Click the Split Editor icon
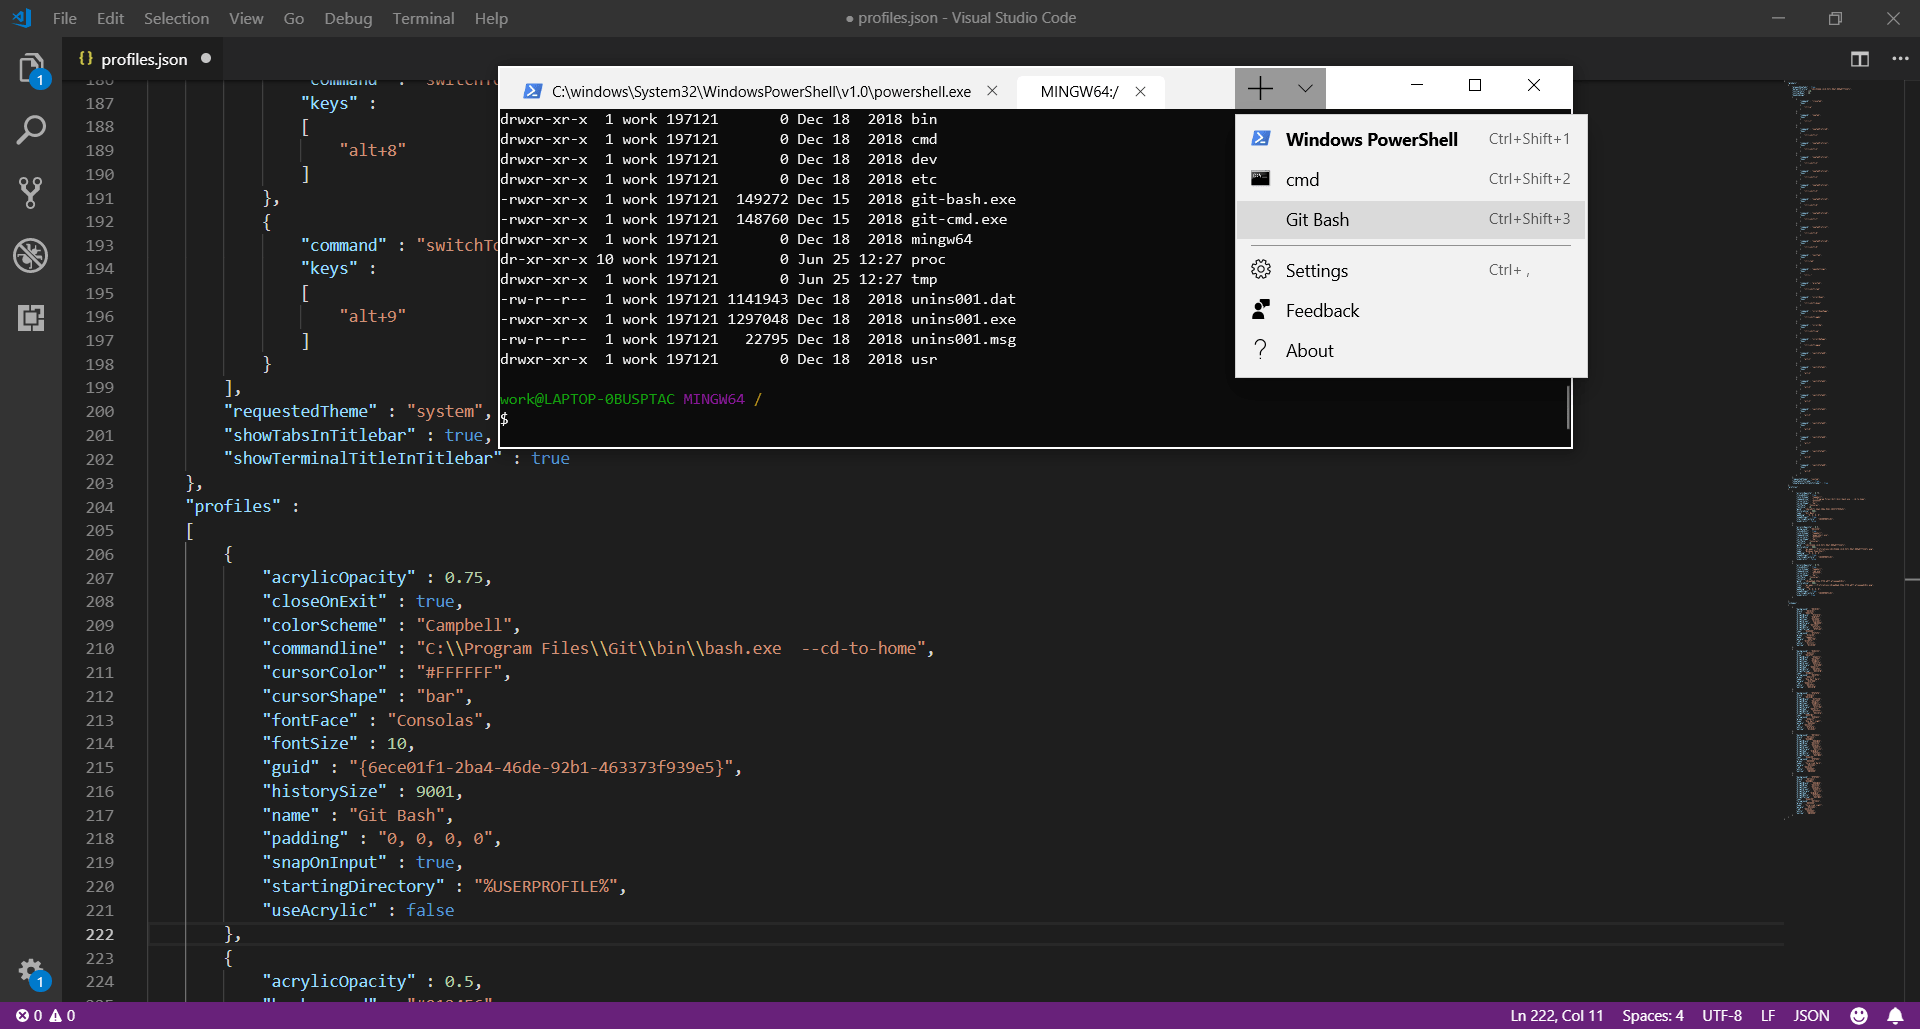 1860,59
